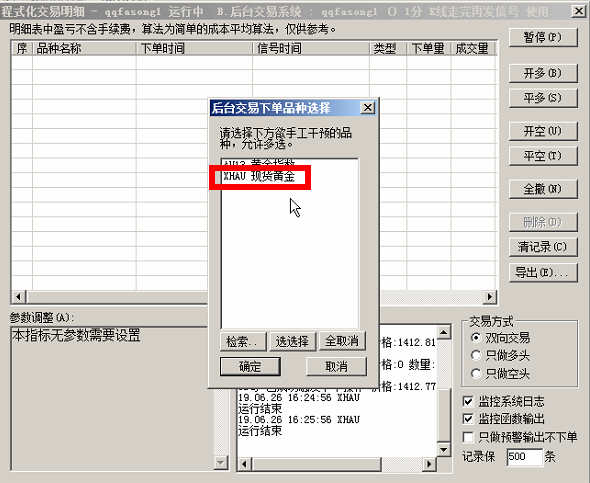Click the log panel's scroll up arrow
The height and width of the screenshot is (483, 590).
pyautogui.click(x=444, y=332)
